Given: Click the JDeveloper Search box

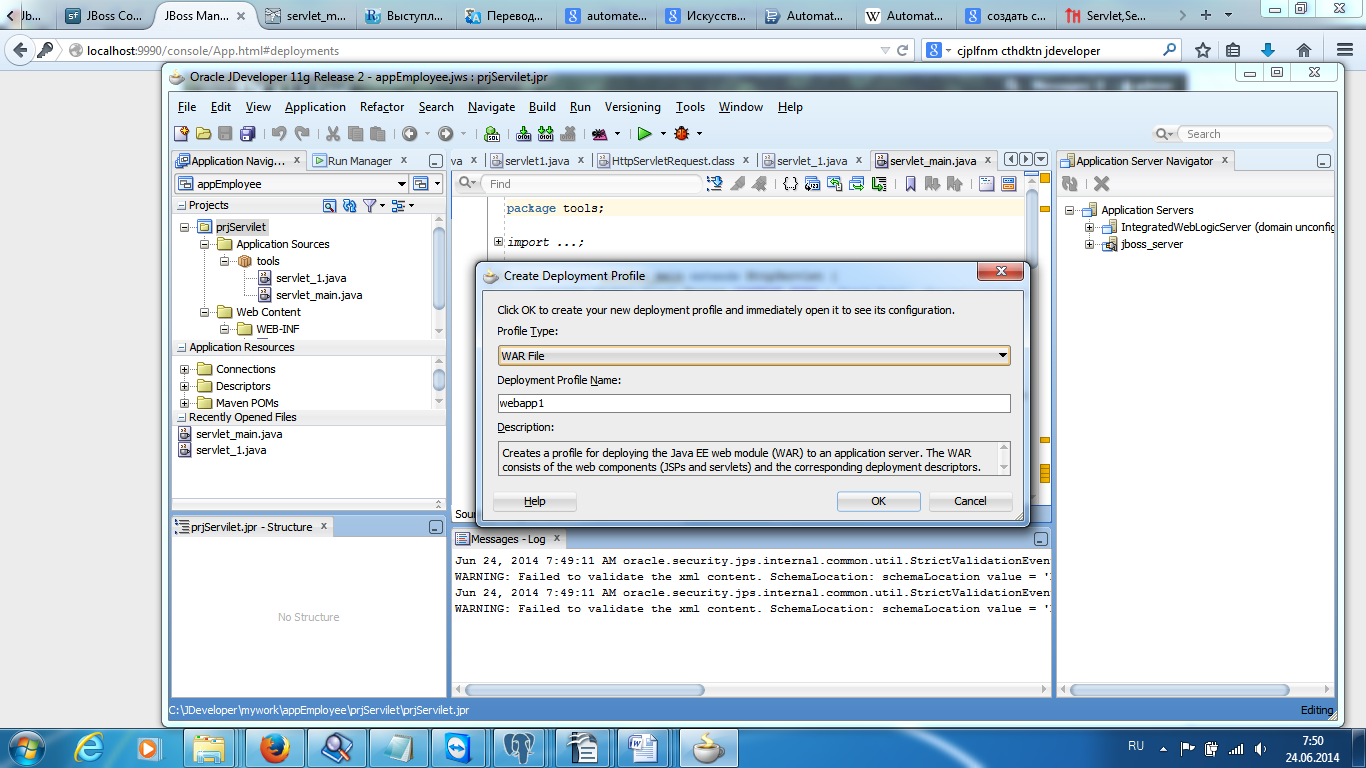Looking at the screenshot, I should 1256,134.
